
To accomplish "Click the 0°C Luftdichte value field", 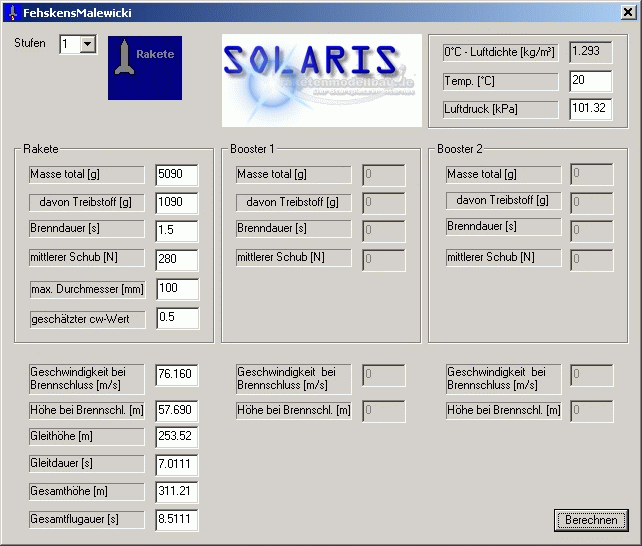I will pyautogui.click(x=590, y=52).
